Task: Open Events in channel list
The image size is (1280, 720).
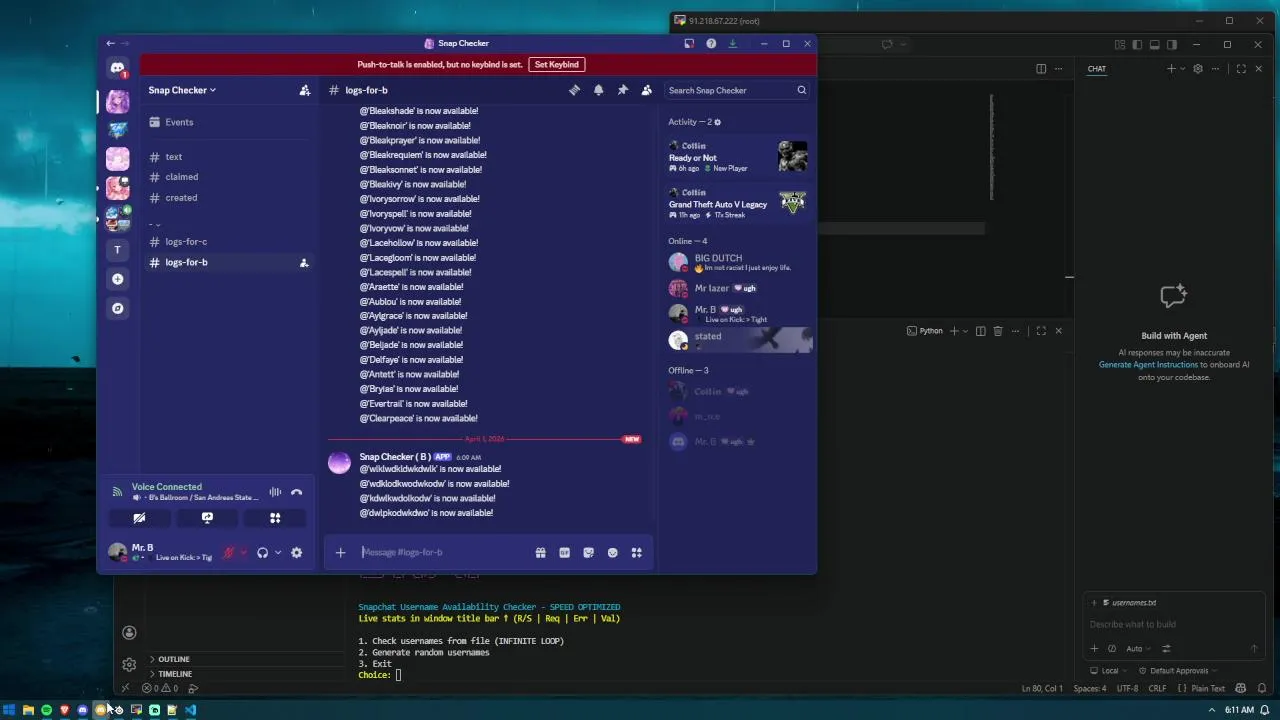Action: [x=228, y=122]
